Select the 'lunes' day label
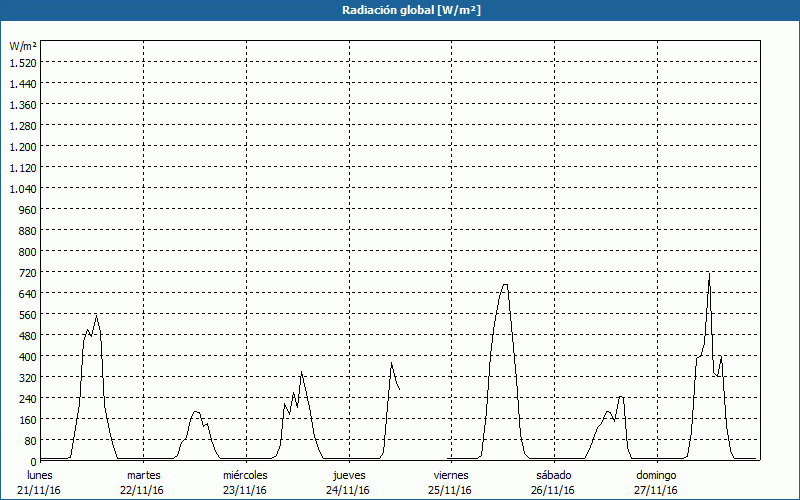The image size is (800, 500). [39, 475]
